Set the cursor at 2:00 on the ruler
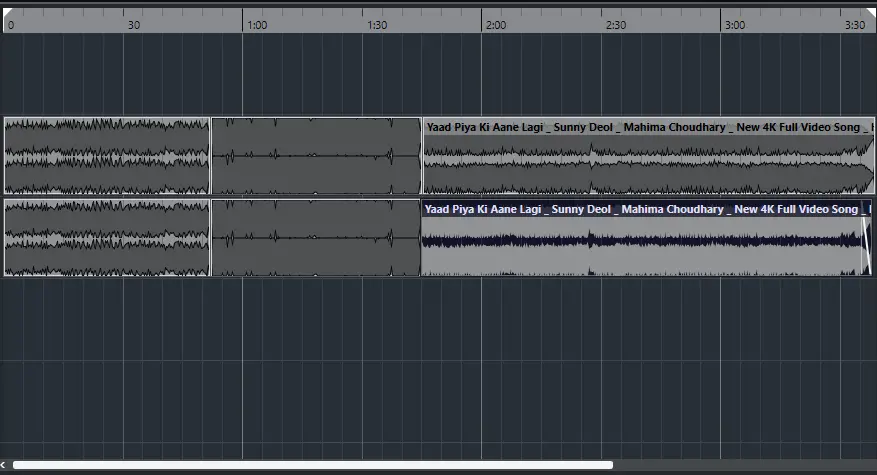 coord(496,25)
